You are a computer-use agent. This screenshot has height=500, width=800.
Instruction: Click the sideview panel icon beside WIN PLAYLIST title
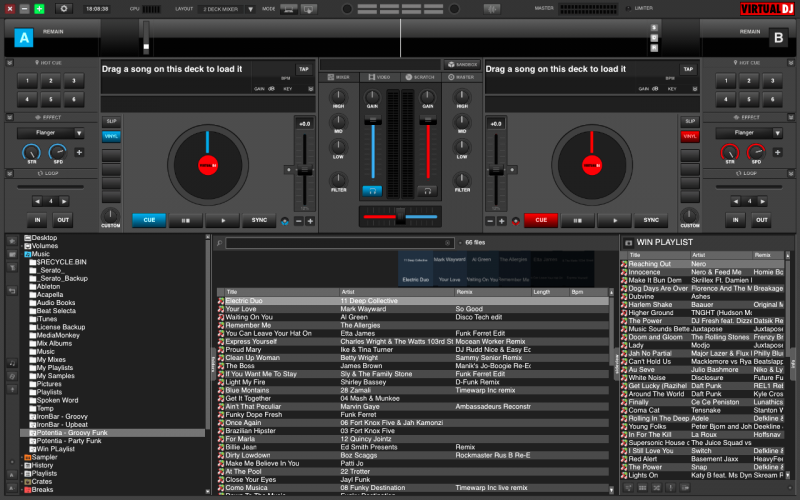pos(629,243)
